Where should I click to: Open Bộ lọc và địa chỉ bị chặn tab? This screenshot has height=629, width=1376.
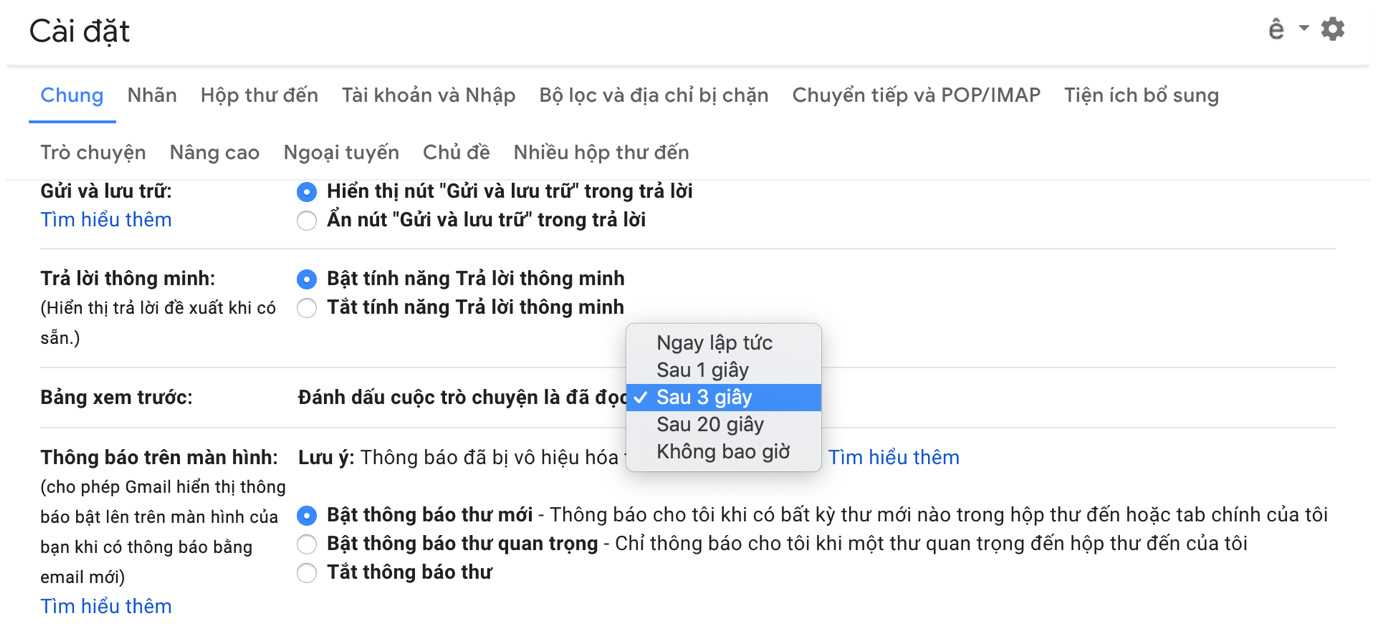coord(653,96)
